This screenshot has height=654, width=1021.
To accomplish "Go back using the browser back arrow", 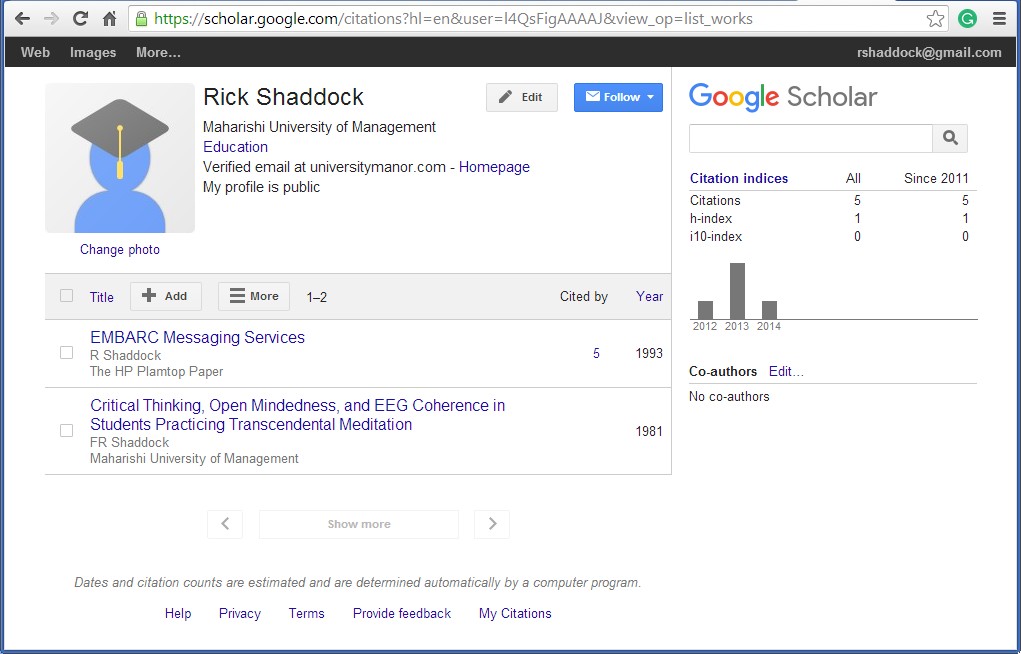I will (x=22, y=19).
